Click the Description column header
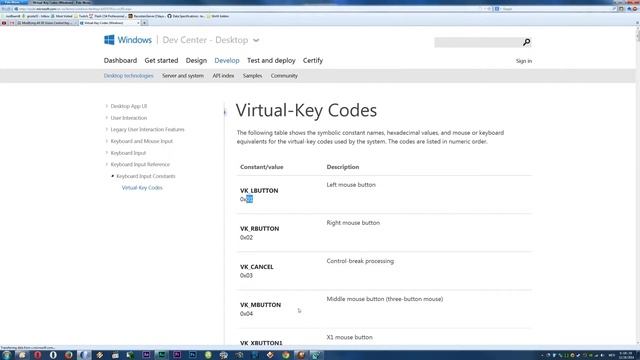Image resolution: width=640 pixels, height=360 pixels. point(343,167)
